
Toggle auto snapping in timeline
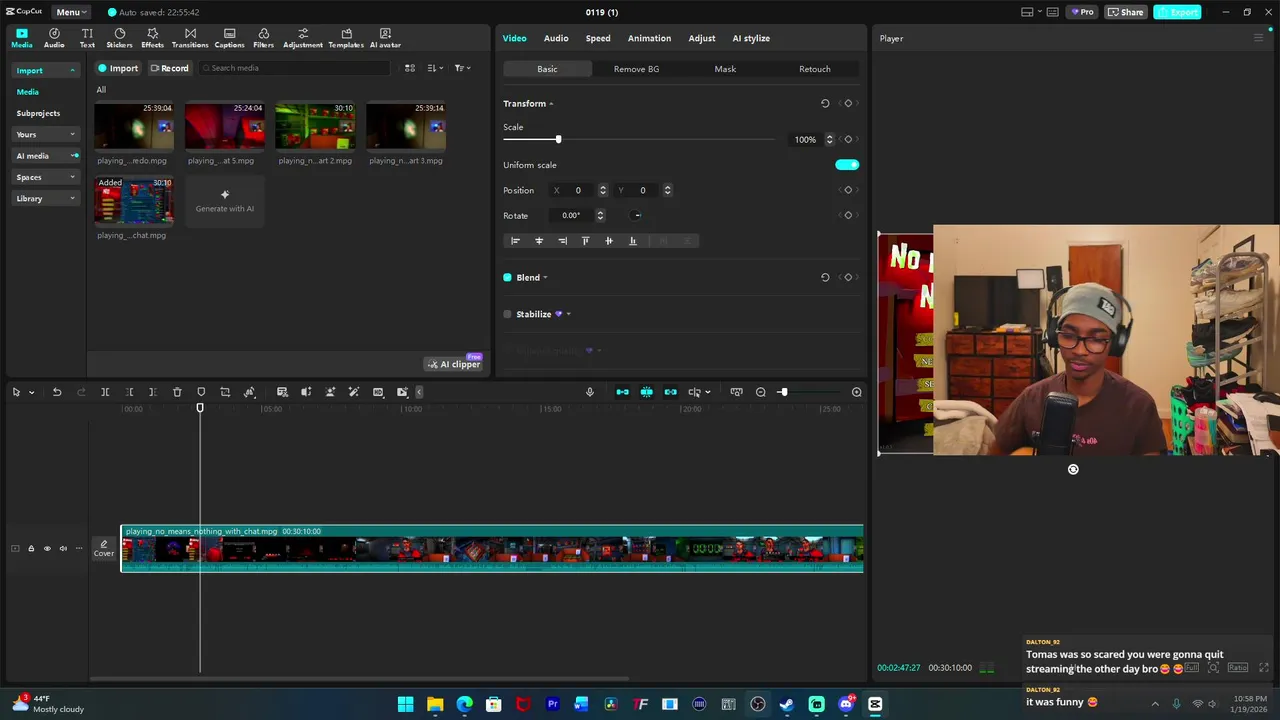click(x=646, y=392)
